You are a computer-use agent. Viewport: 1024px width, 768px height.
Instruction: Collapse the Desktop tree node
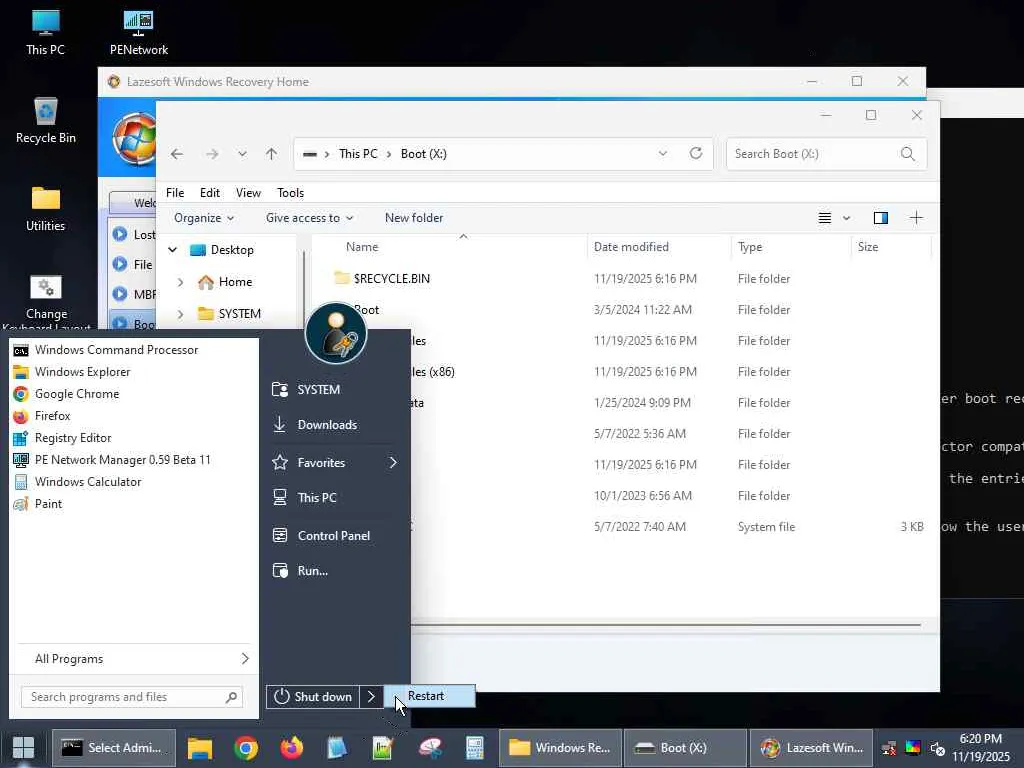[x=172, y=250]
